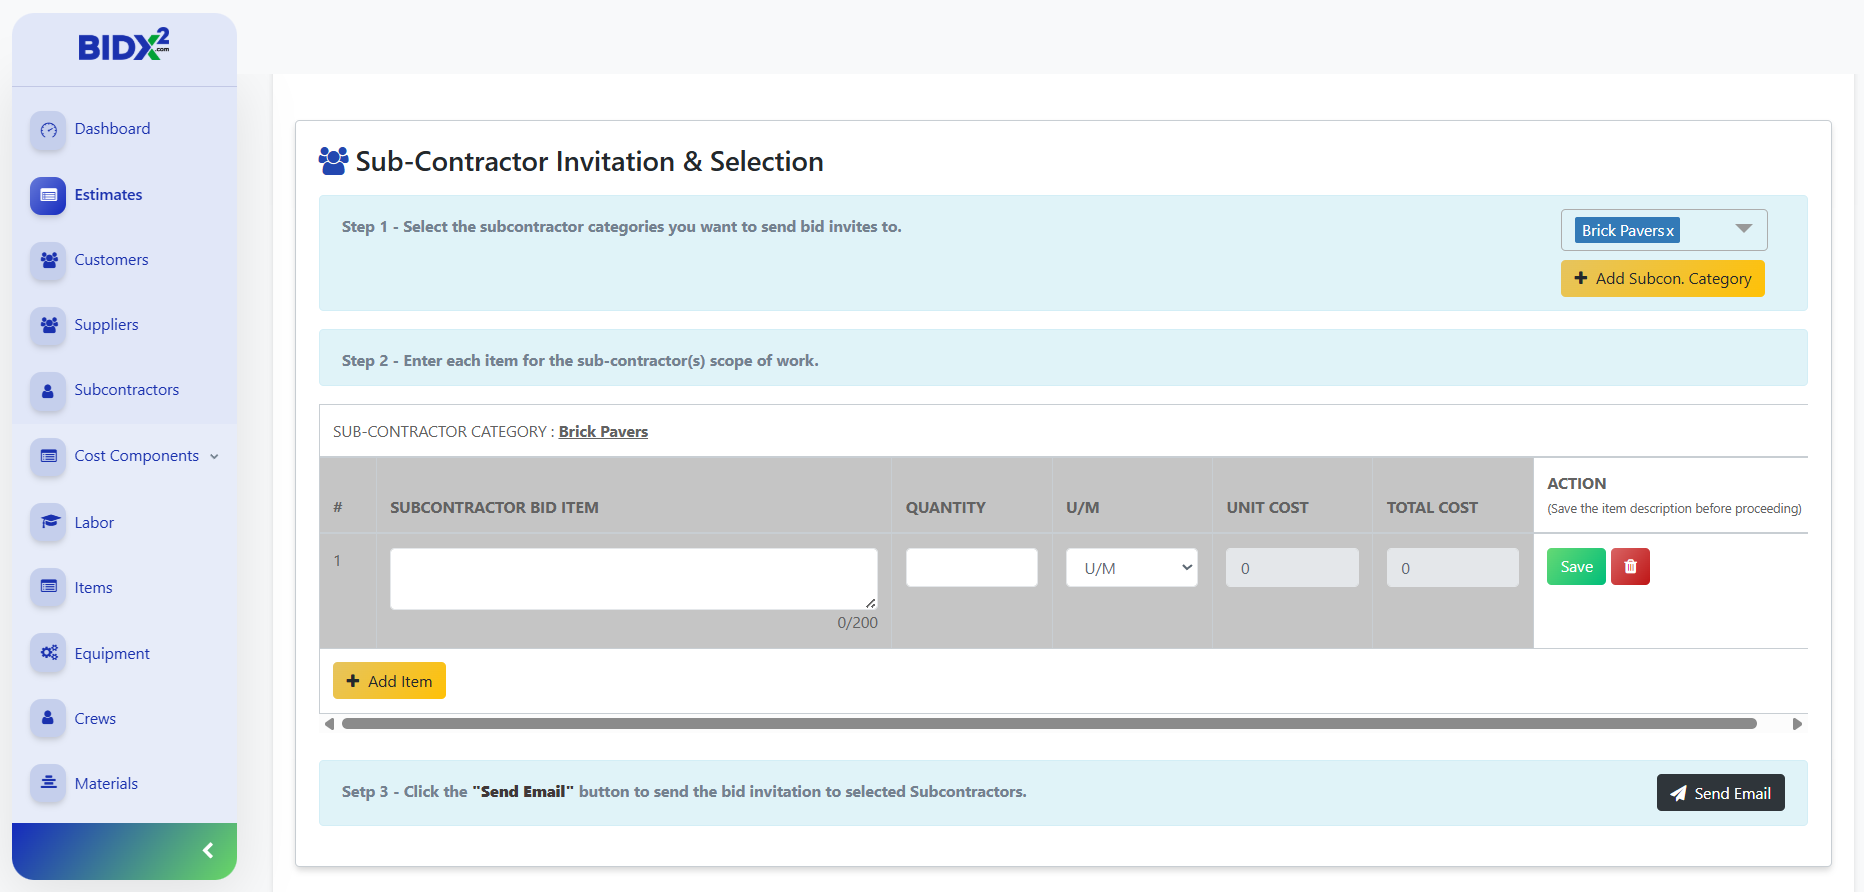Save the bid item row
The width and height of the screenshot is (1864, 892).
click(x=1576, y=567)
